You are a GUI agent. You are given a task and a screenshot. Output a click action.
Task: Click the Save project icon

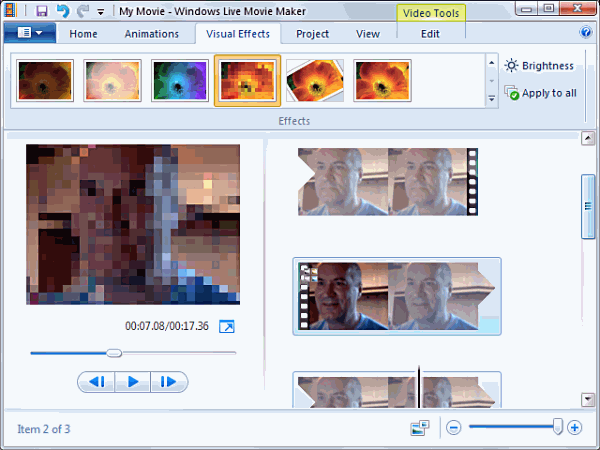click(42, 11)
